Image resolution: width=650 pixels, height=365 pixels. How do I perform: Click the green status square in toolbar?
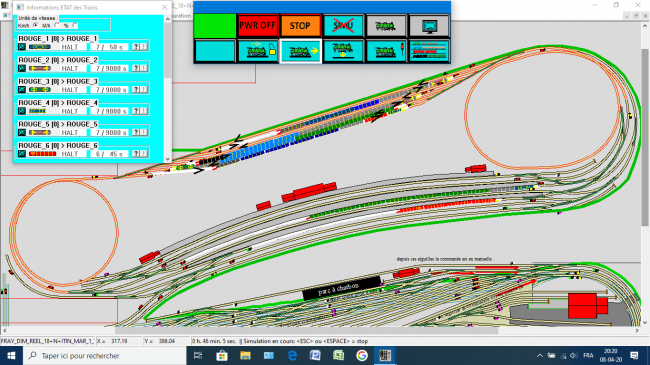(x=215, y=26)
